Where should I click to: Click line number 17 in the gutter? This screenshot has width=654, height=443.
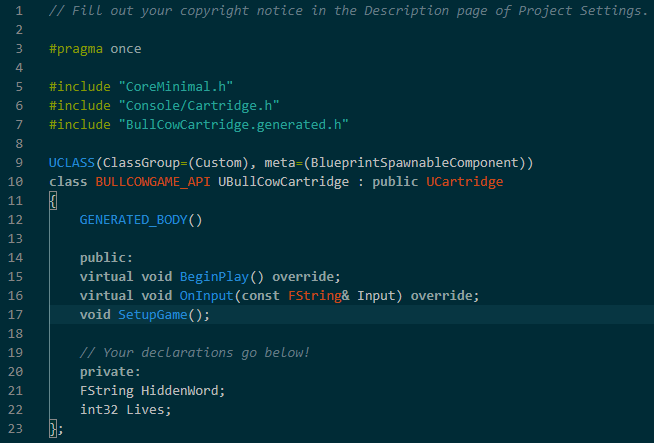(x=20, y=314)
